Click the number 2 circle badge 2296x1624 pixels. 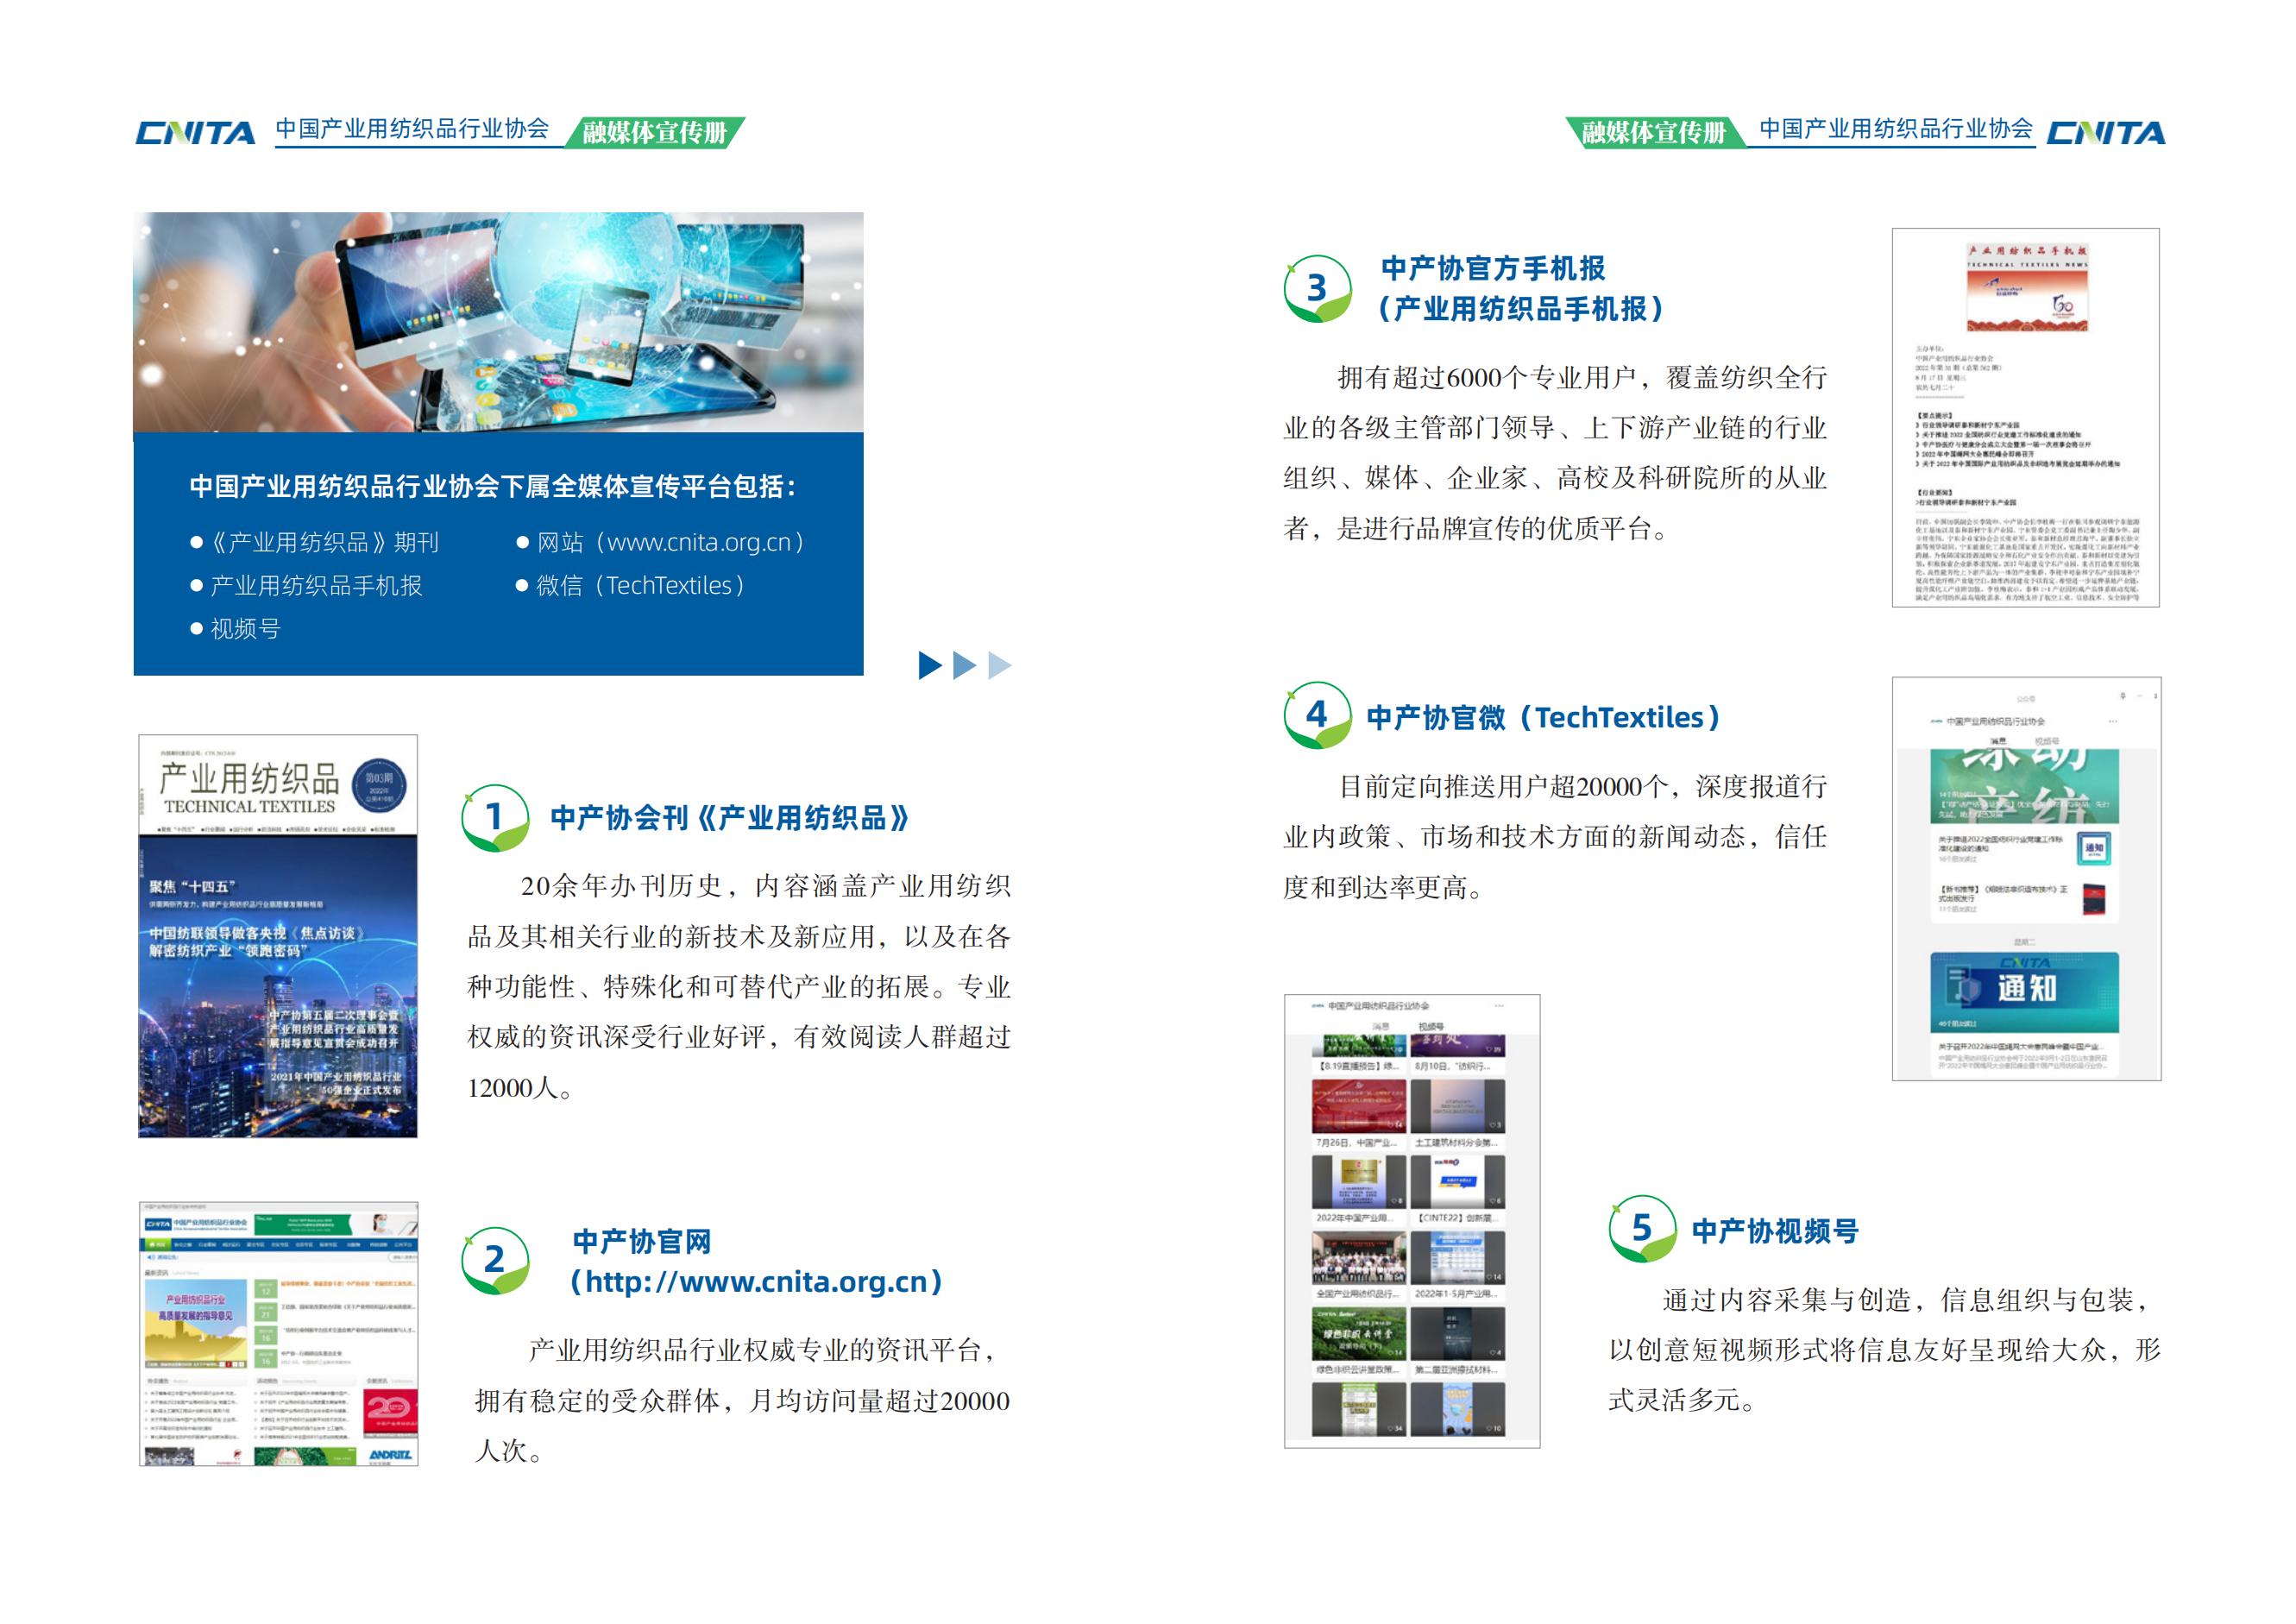coord(495,1260)
